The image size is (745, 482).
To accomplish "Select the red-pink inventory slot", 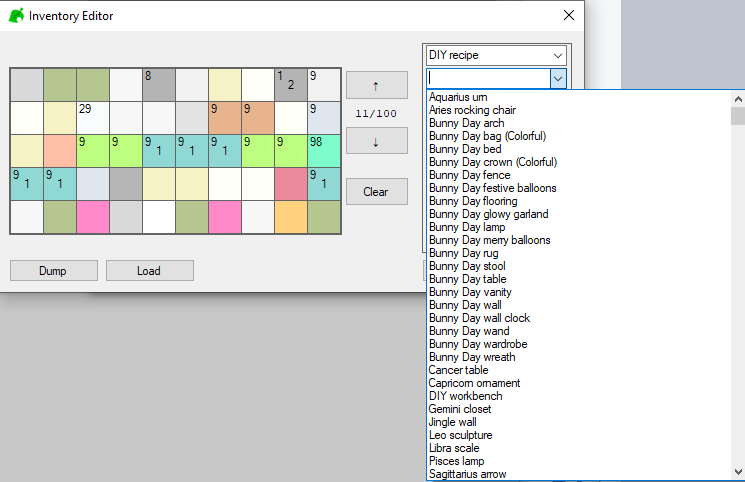I will pyautogui.click(x=291, y=184).
